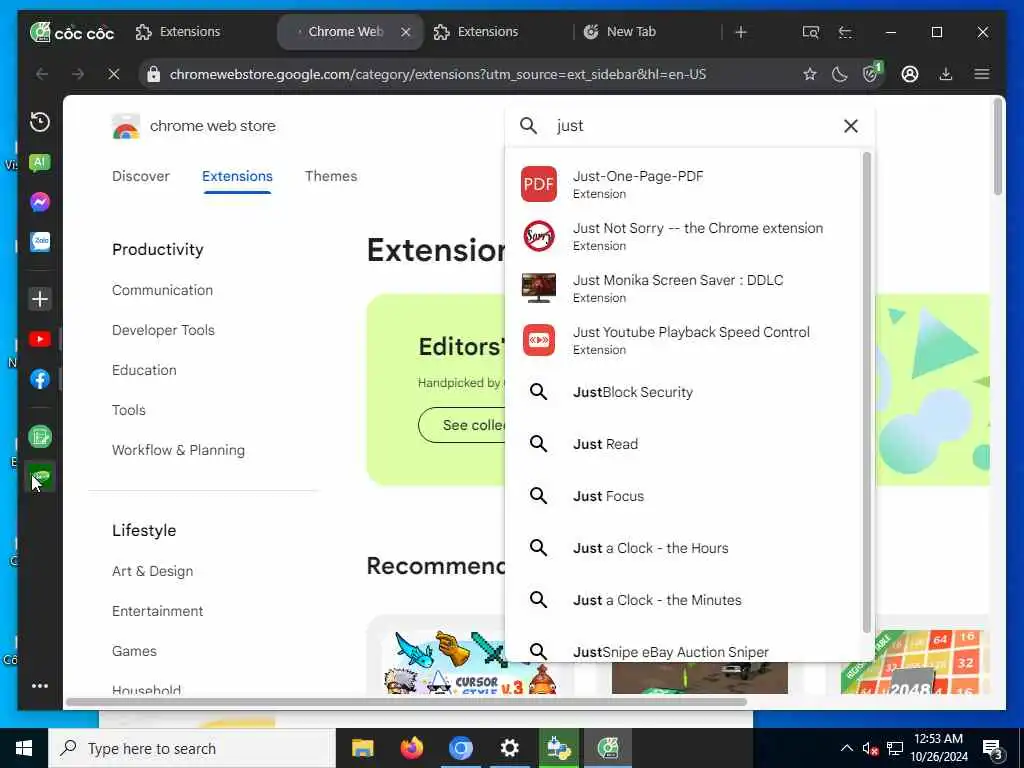The width and height of the screenshot is (1024, 768).
Task: Open Zalo from the sidebar
Action: pyautogui.click(x=40, y=242)
